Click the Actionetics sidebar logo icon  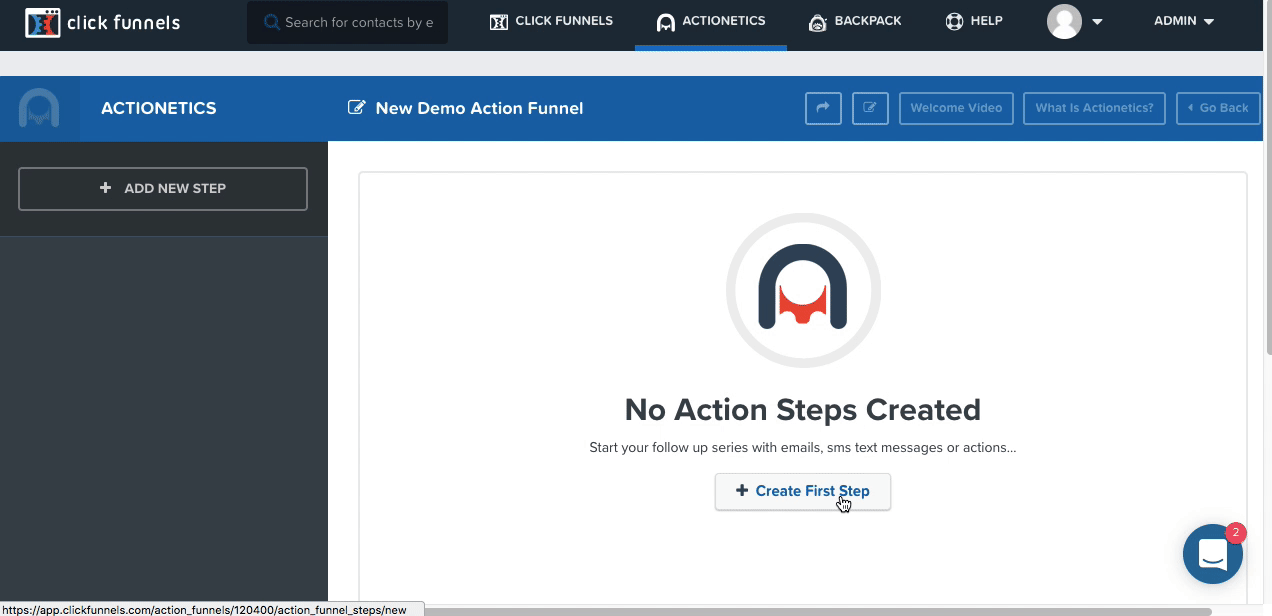point(39,108)
